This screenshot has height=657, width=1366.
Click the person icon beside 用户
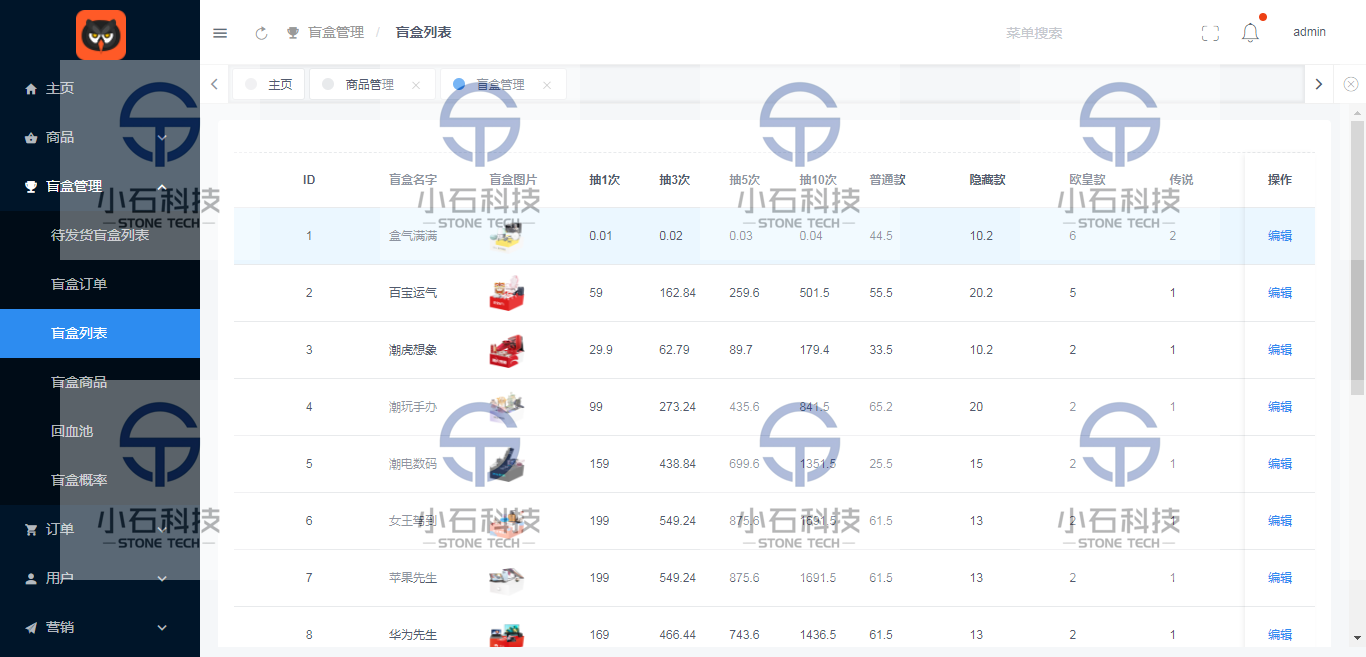pyautogui.click(x=31, y=578)
